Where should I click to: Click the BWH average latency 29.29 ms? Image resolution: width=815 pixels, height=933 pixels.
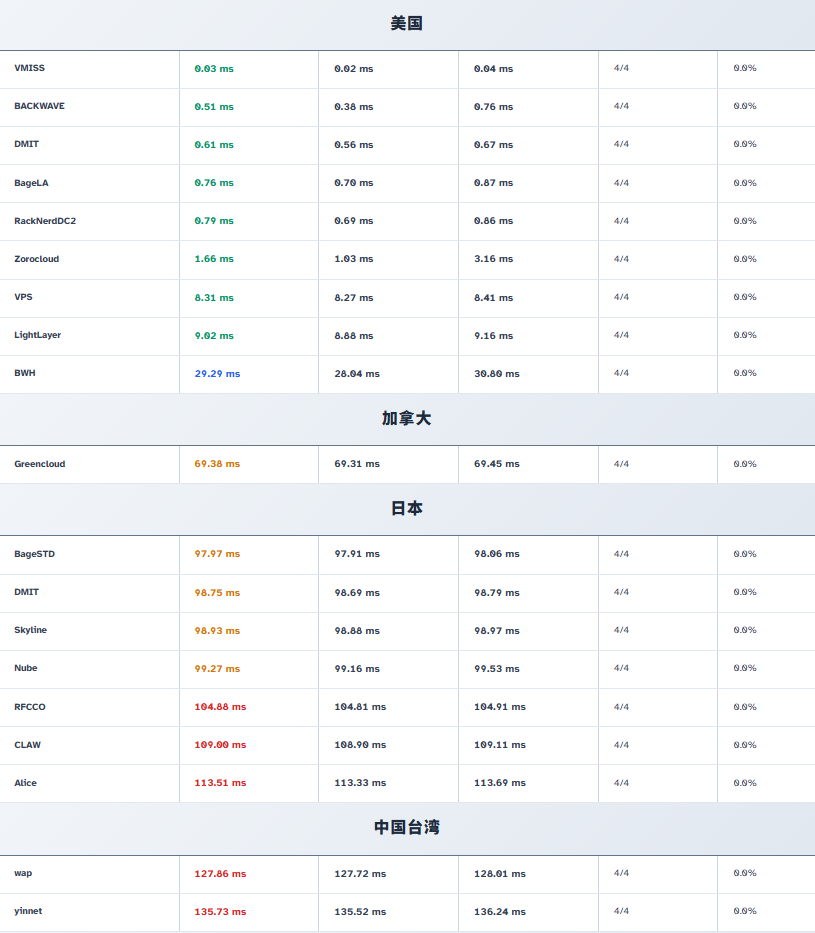[x=217, y=373]
